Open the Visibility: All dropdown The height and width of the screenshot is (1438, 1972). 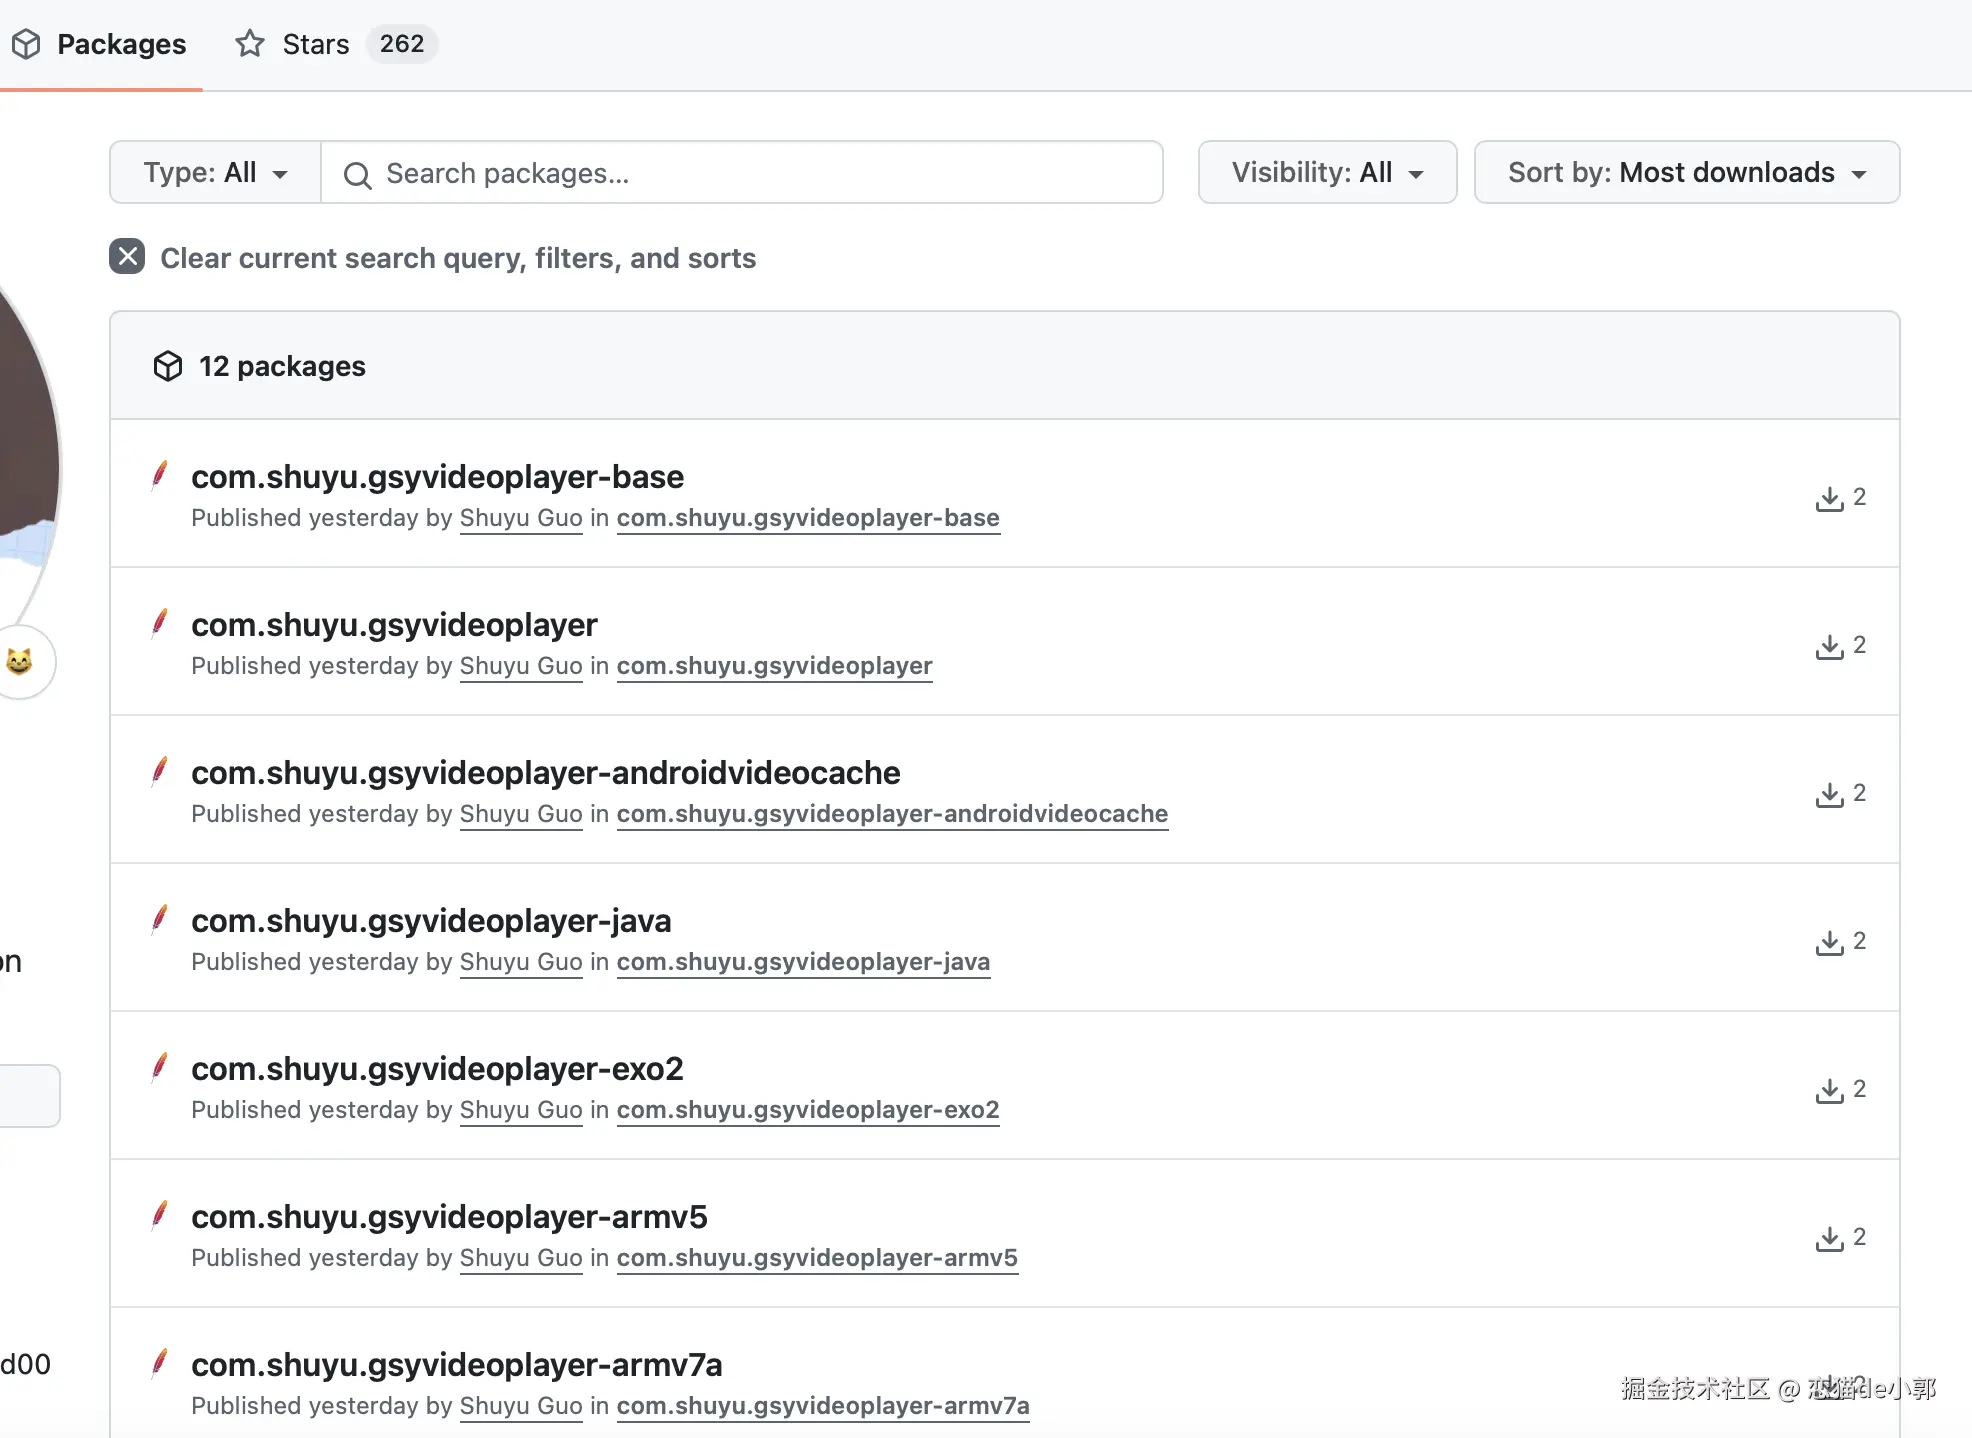click(1327, 173)
